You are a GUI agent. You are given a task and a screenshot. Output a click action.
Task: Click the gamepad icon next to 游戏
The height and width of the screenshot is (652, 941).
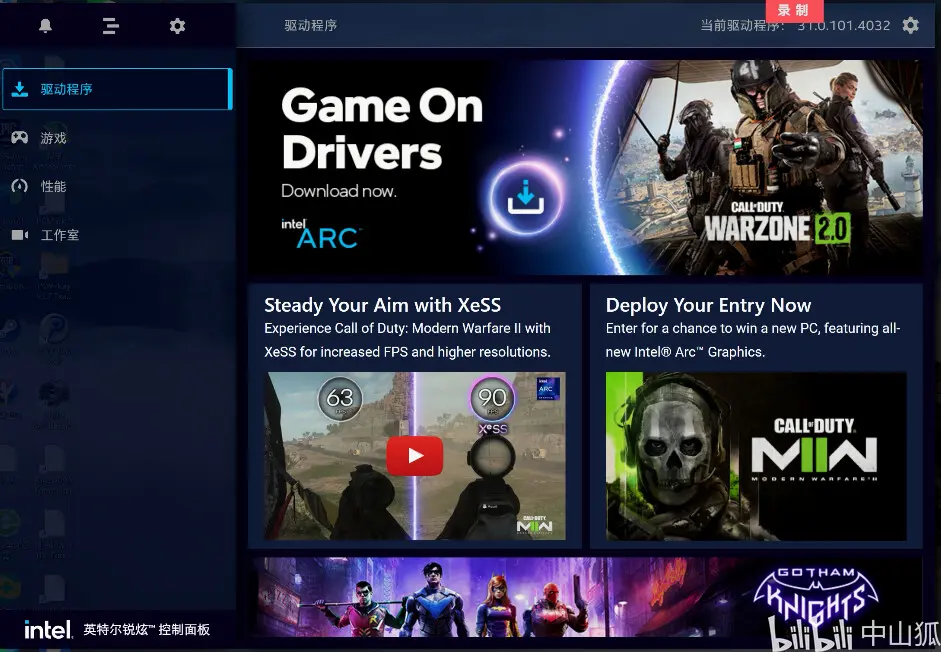click(20, 138)
